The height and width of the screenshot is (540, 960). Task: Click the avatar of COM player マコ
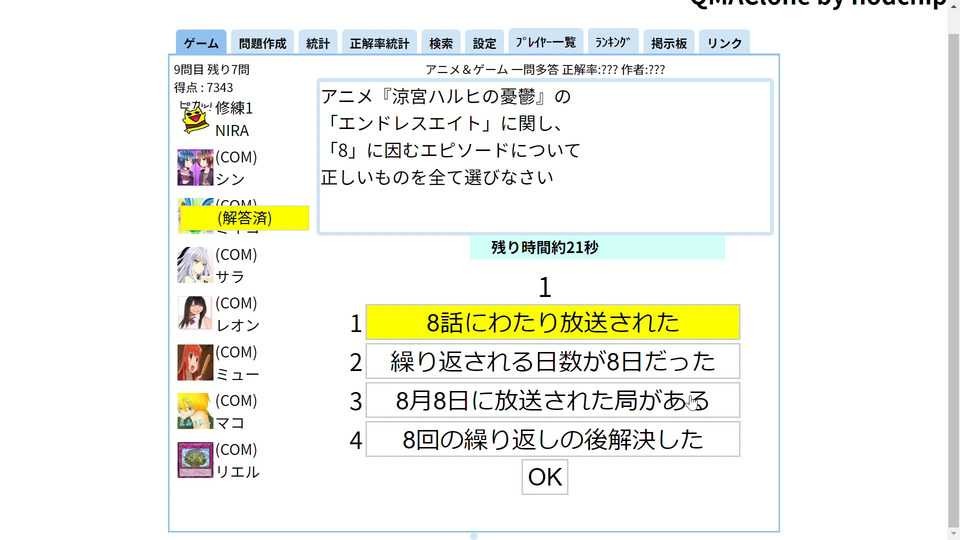pyautogui.click(x=195, y=411)
